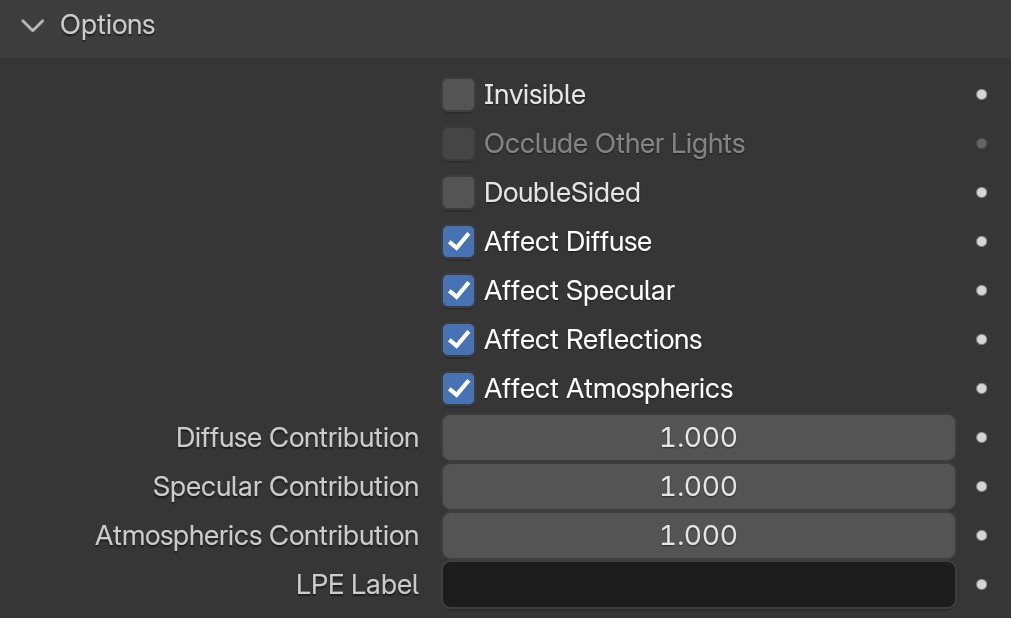Click animate dot for Specular Contribution

[981, 486]
